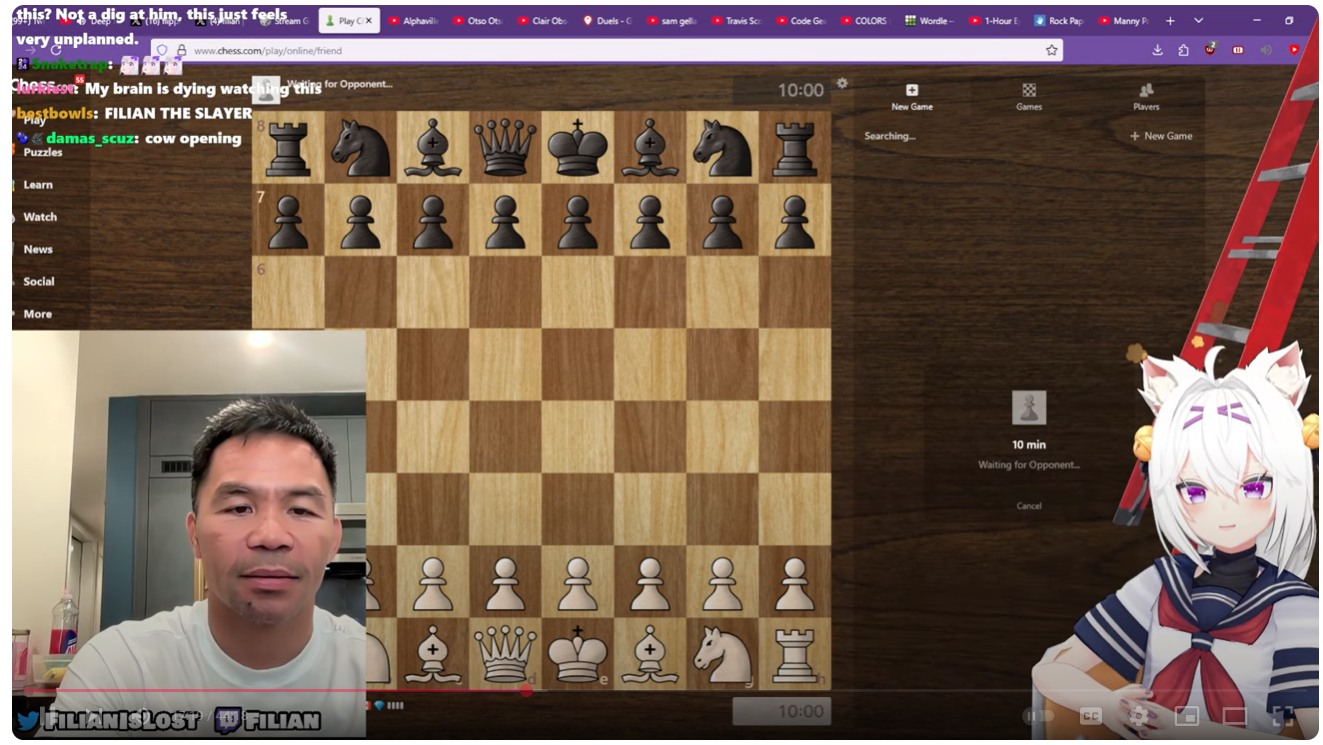
Task: Open the chess.com board settings gear
Action: tap(842, 83)
